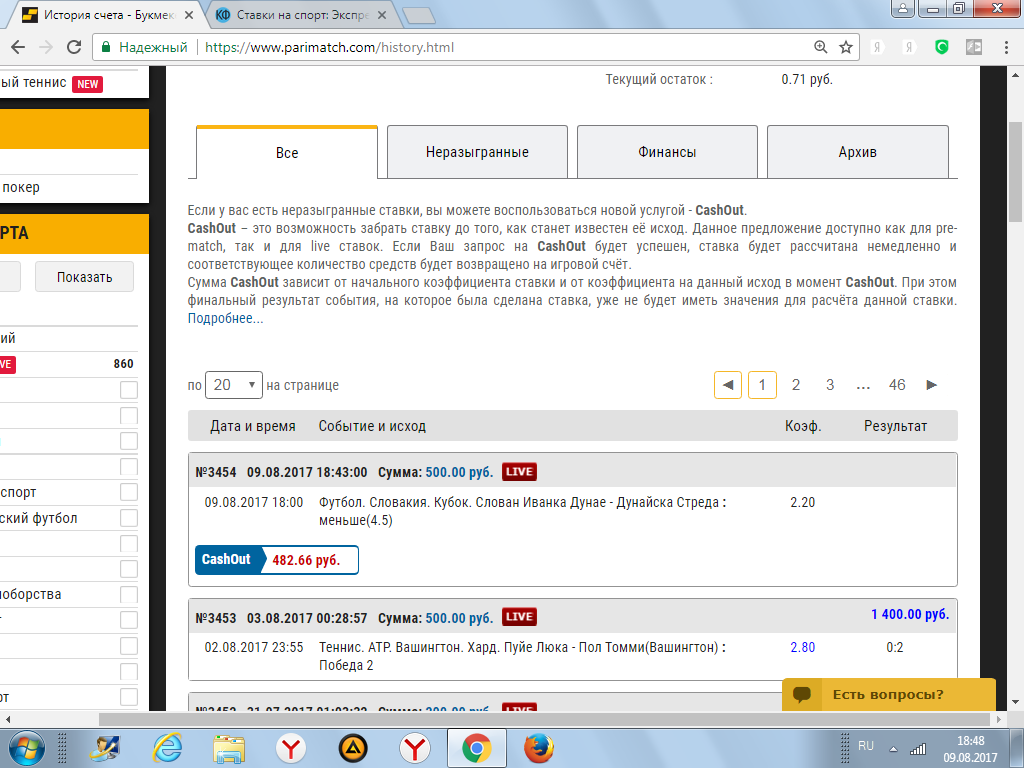Screen dimensions: 1024x768
Task: Tick the checkbox next to спорт
Action: pos(129,492)
